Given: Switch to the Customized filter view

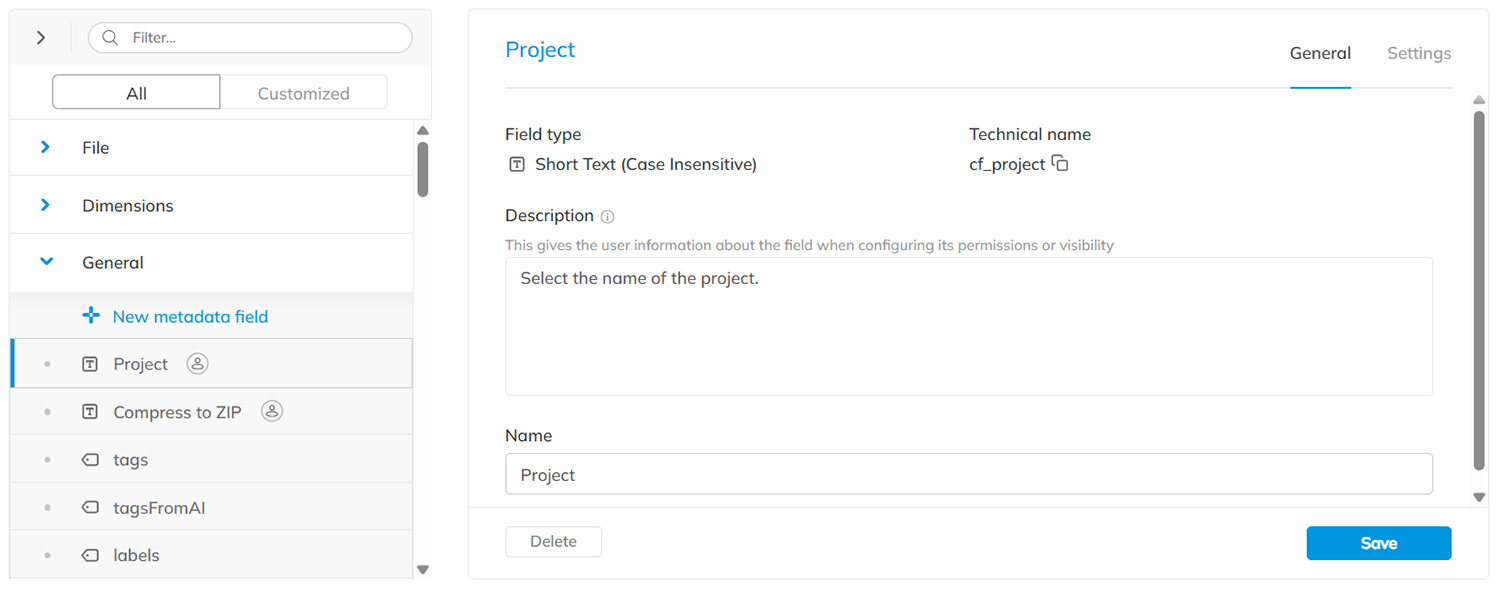Looking at the screenshot, I should point(303,92).
